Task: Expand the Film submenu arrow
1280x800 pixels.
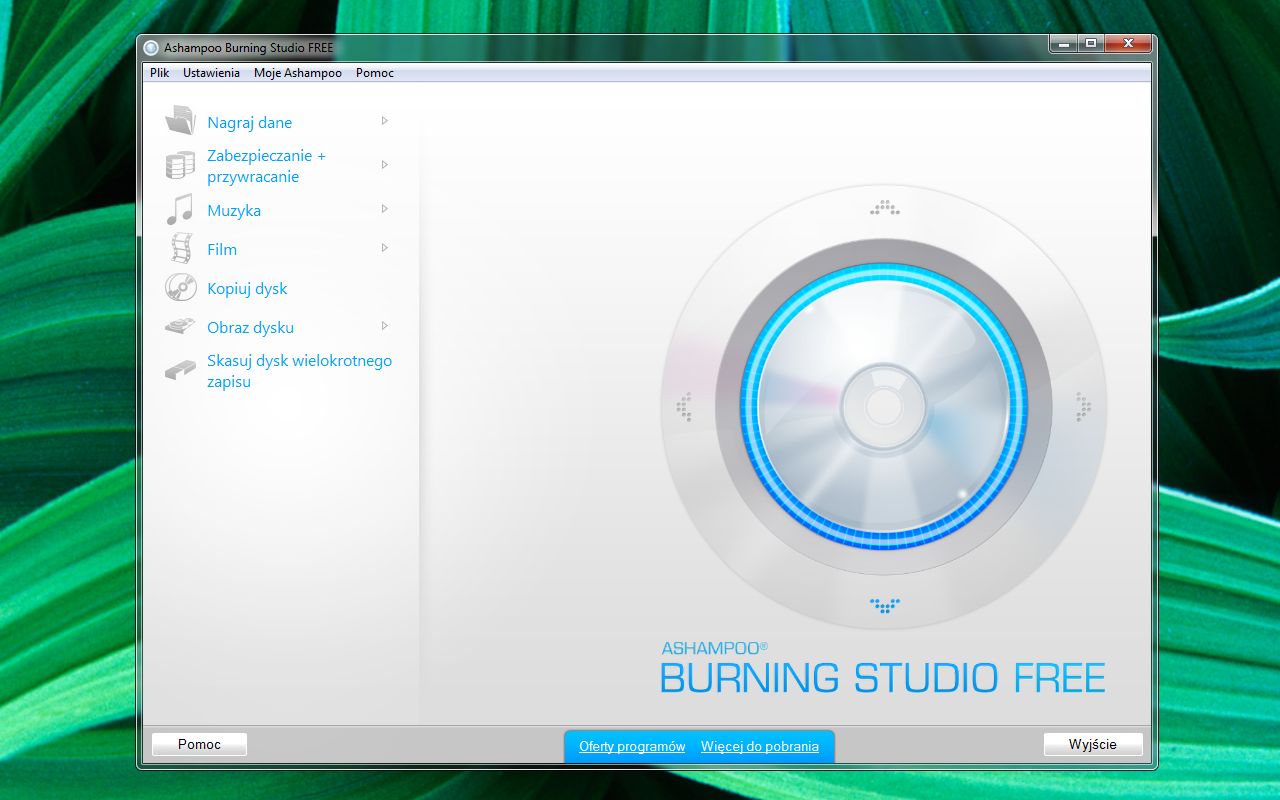Action: pos(385,248)
